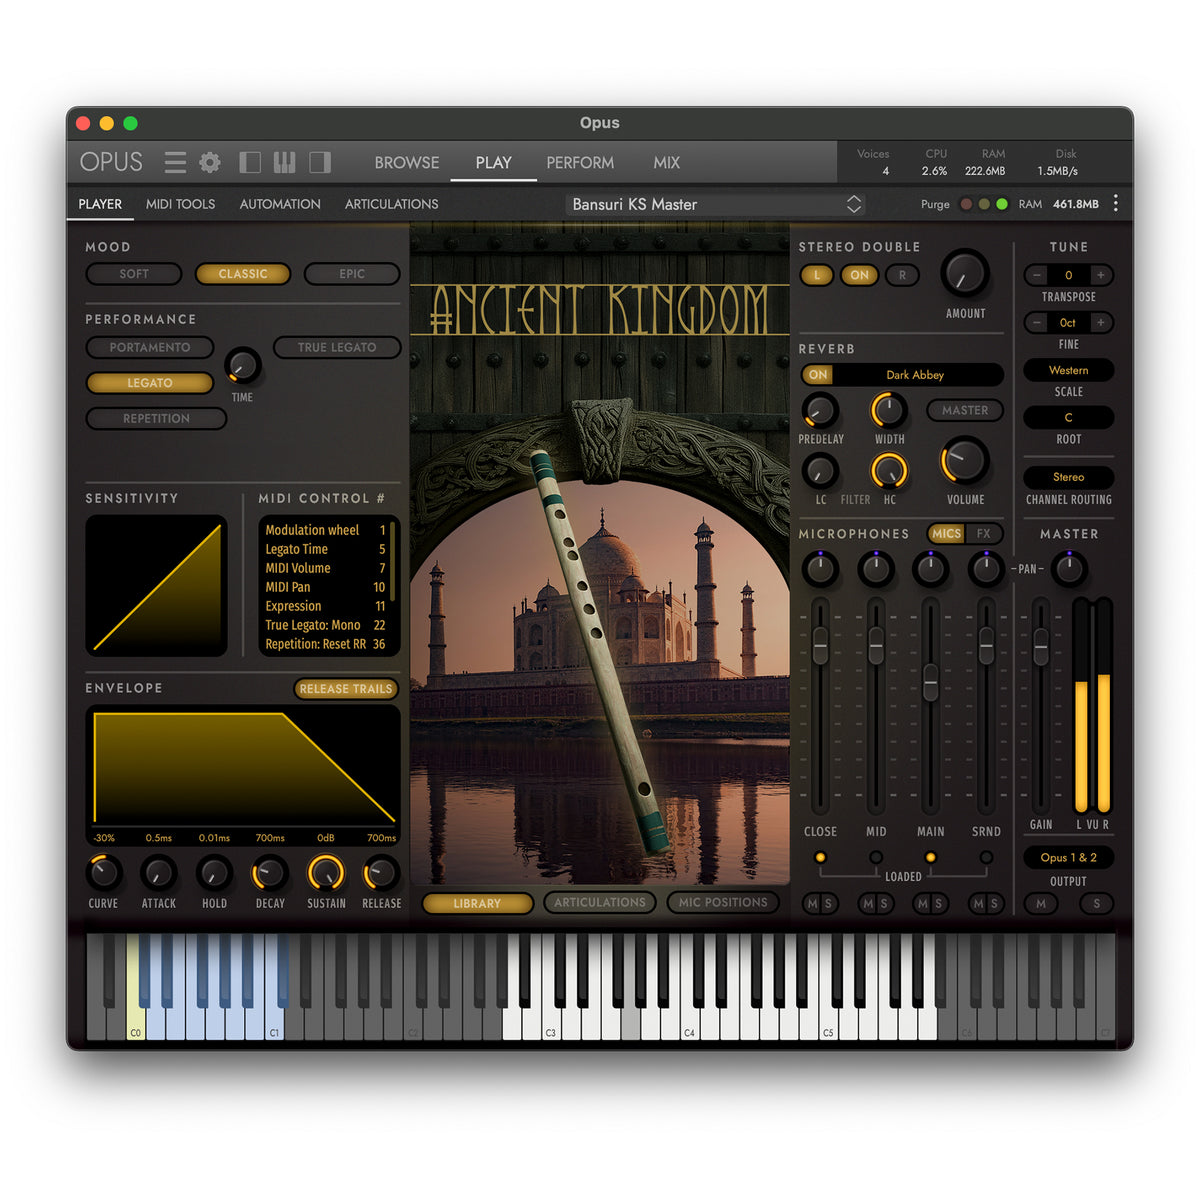This screenshot has height=1200, width=1200.
Task: Toggle RELEASE TRAILS in the Envelope section
Action: tap(346, 689)
